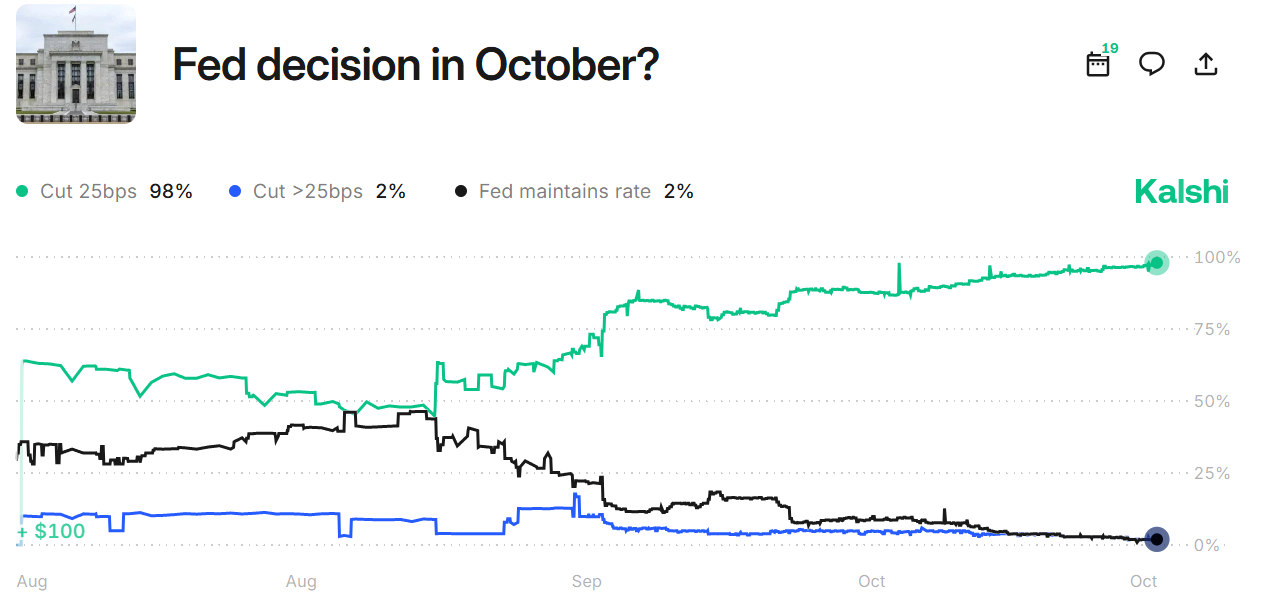The height and width of the screenshot is (609, 1264).
Task: Open the calendar icon showing 19
Action: click(1097, 62)
